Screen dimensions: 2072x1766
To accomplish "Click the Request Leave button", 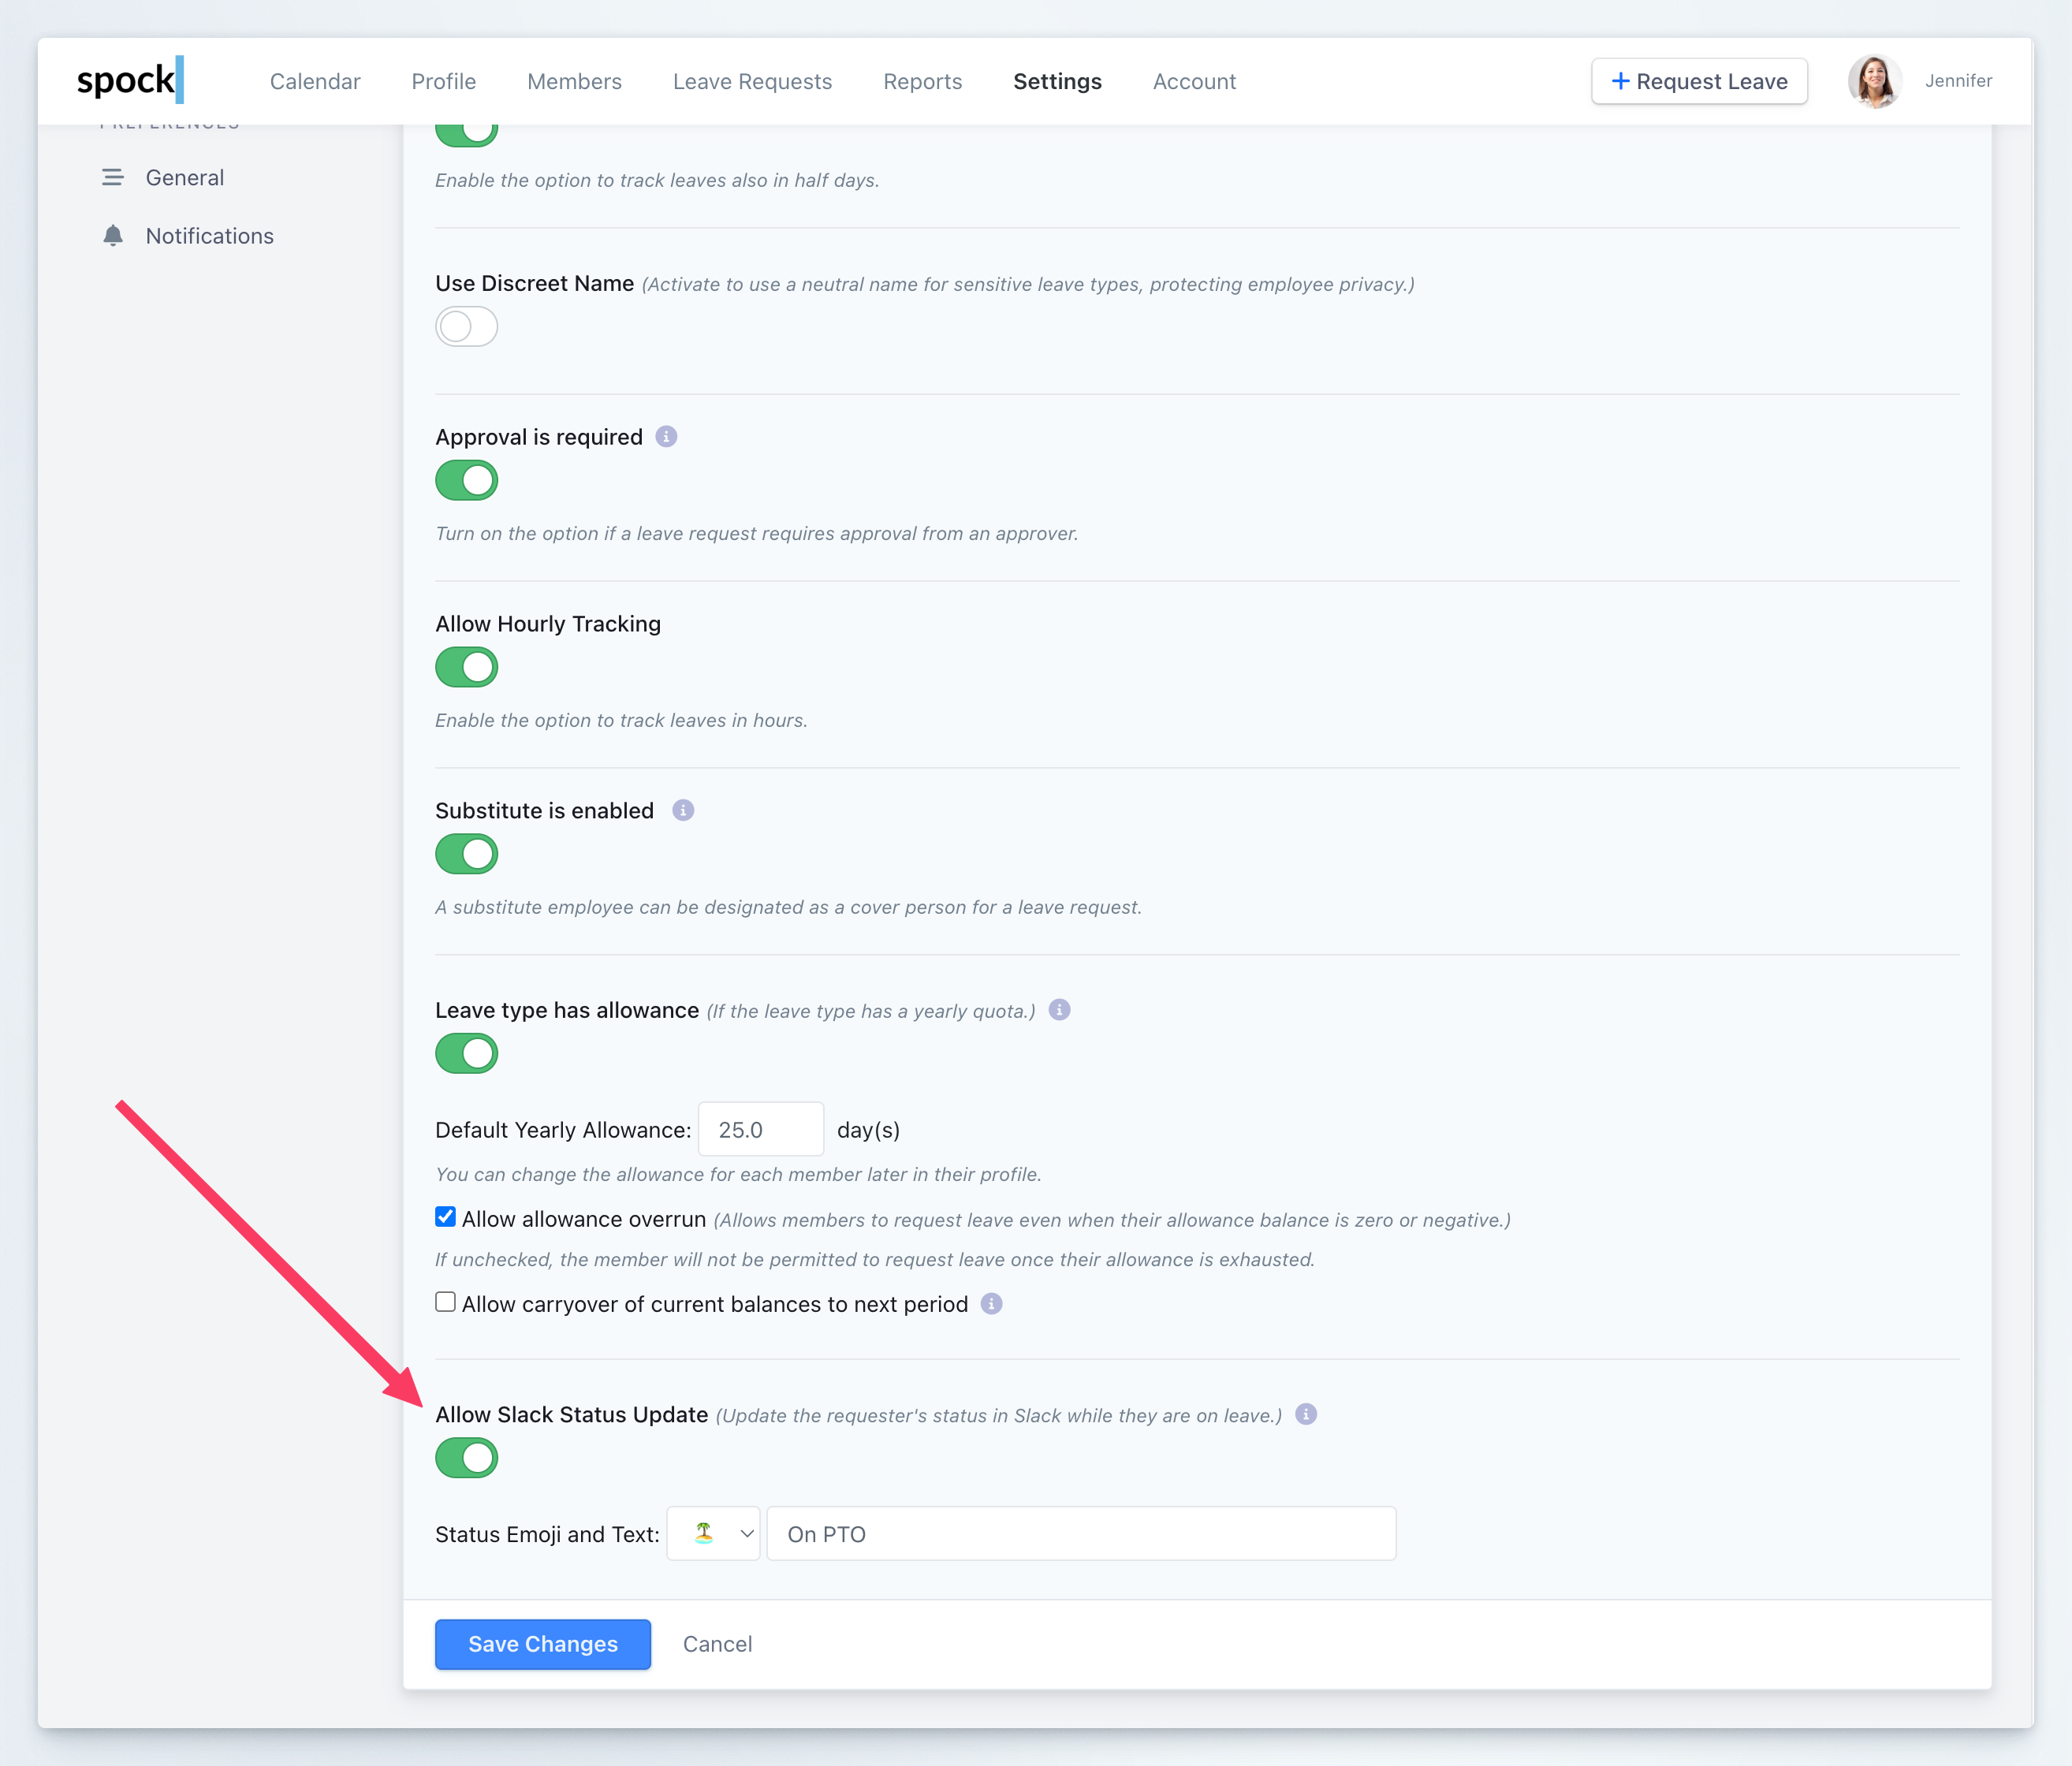I will (x=1699, y=81).
